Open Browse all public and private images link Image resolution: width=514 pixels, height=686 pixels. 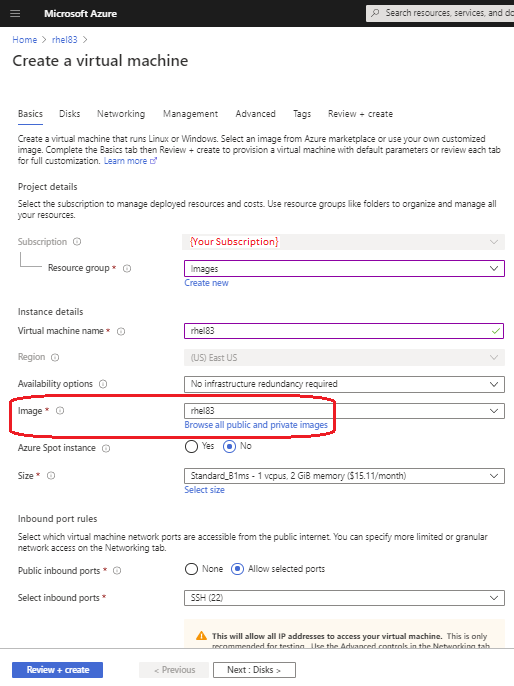256,425
